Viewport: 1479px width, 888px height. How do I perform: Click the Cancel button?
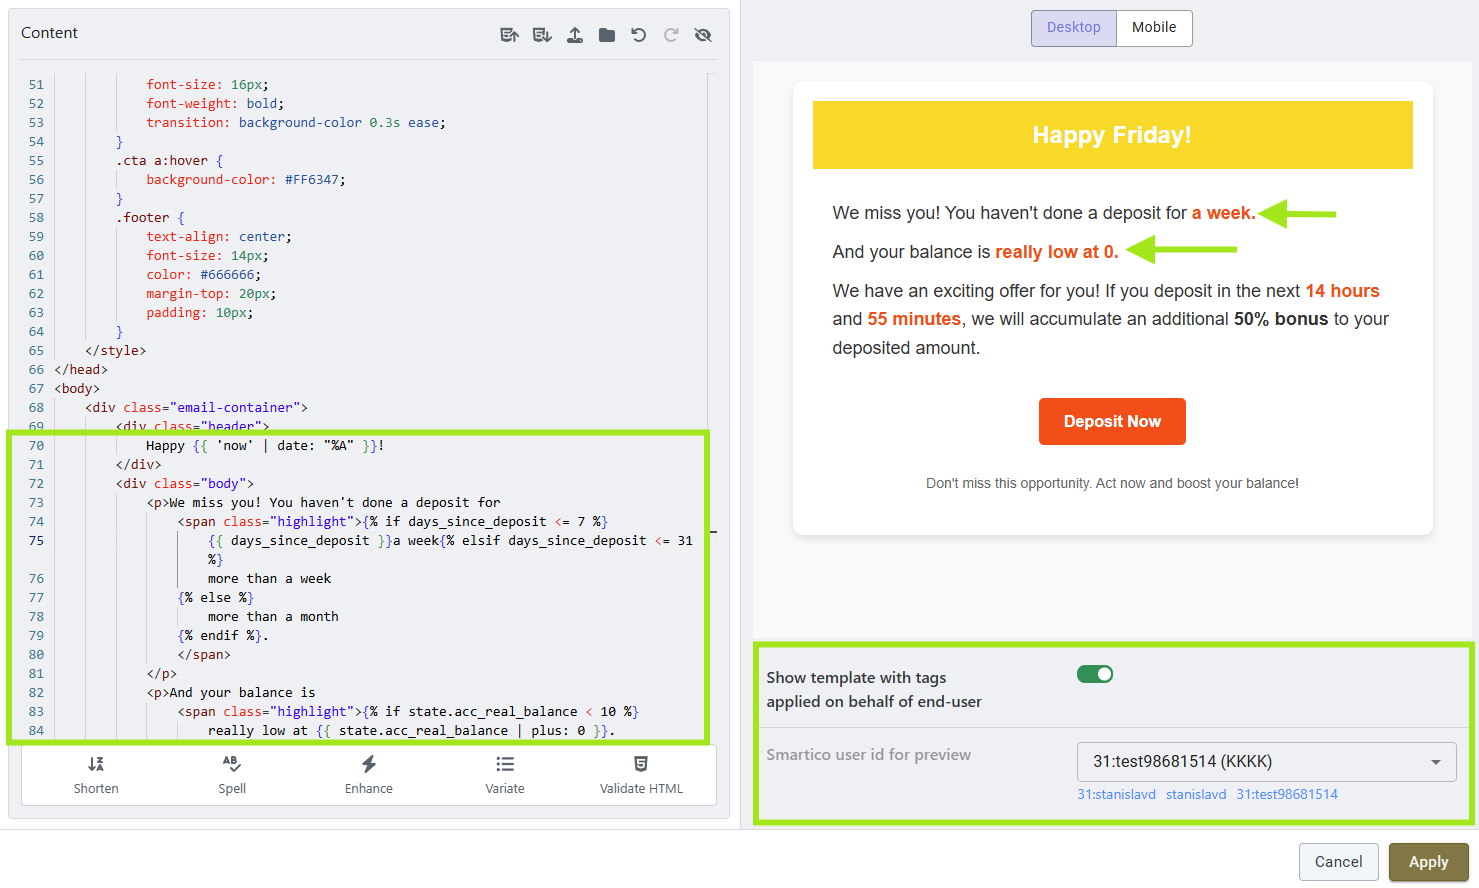(1338, 862)
